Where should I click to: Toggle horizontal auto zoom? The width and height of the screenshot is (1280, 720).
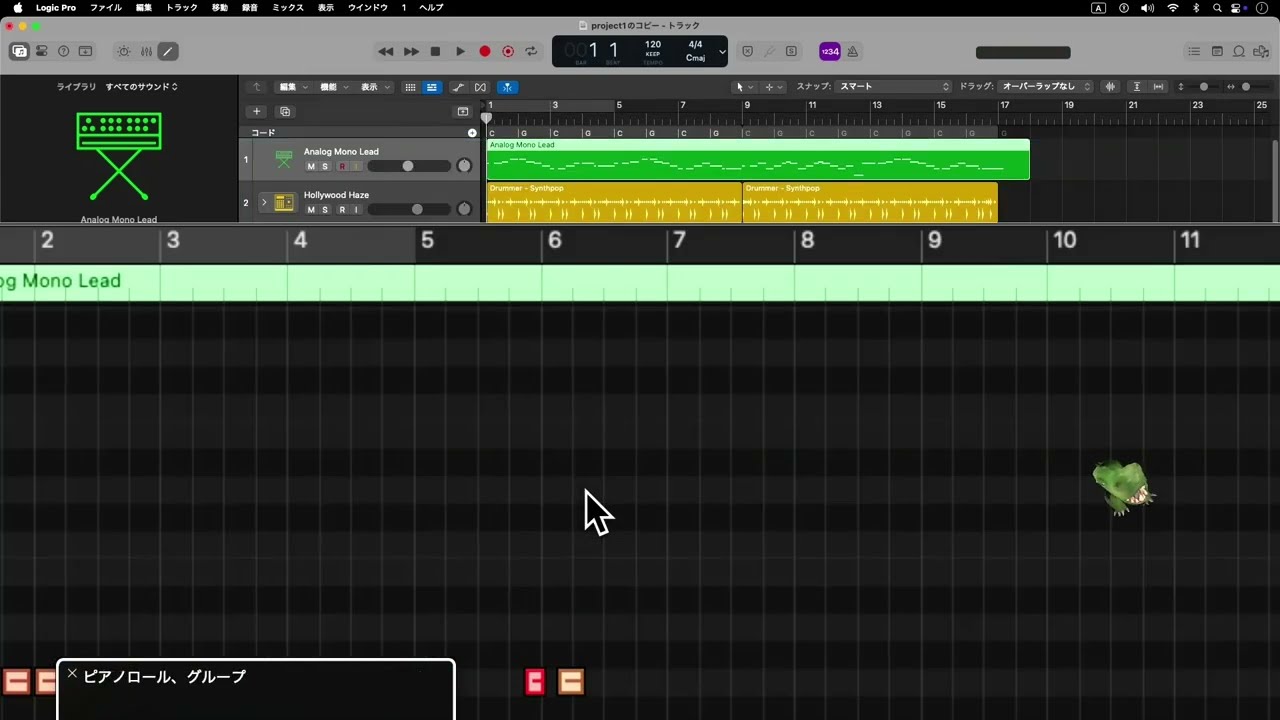[x=1158, y=87]
